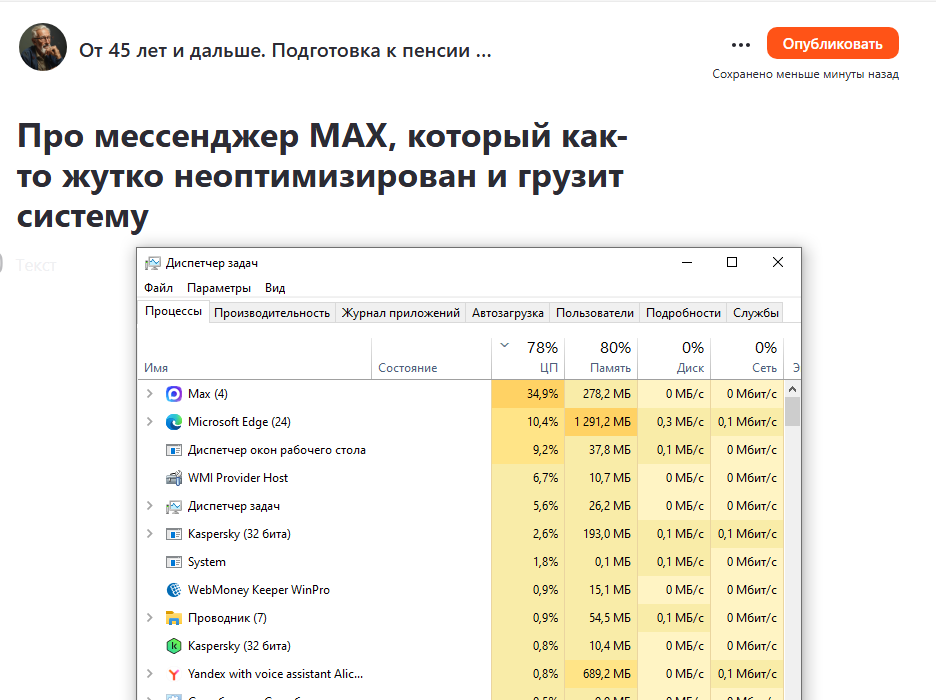Click the Текст placeholder in article body
The height and width of the screenshot is (700, 936).
(x=36, y=265)
